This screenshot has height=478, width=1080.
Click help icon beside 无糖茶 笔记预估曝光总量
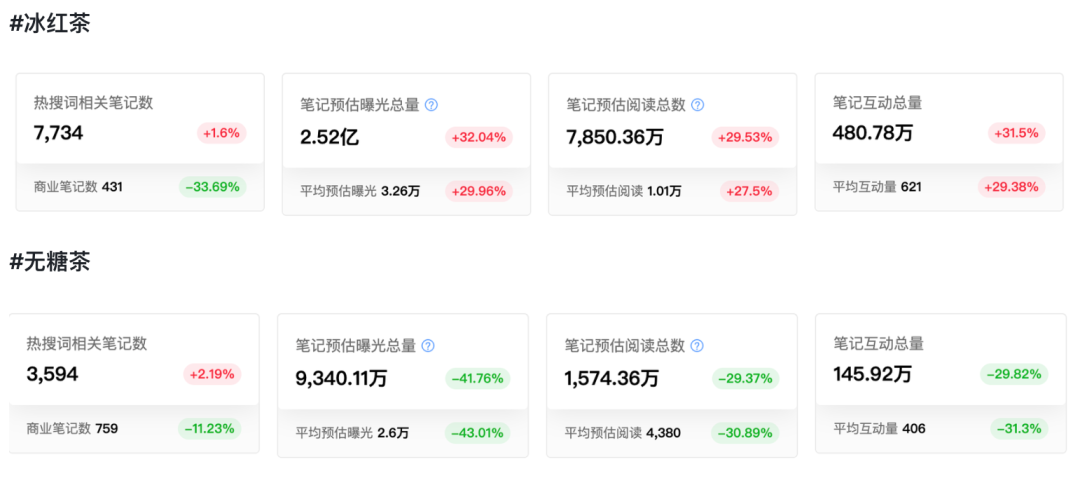coord(428,346)
